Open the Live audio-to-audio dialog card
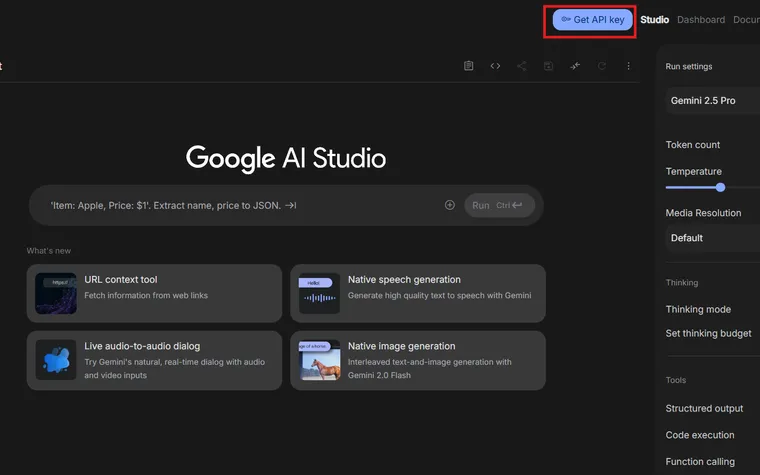 [x=154, y=361]
